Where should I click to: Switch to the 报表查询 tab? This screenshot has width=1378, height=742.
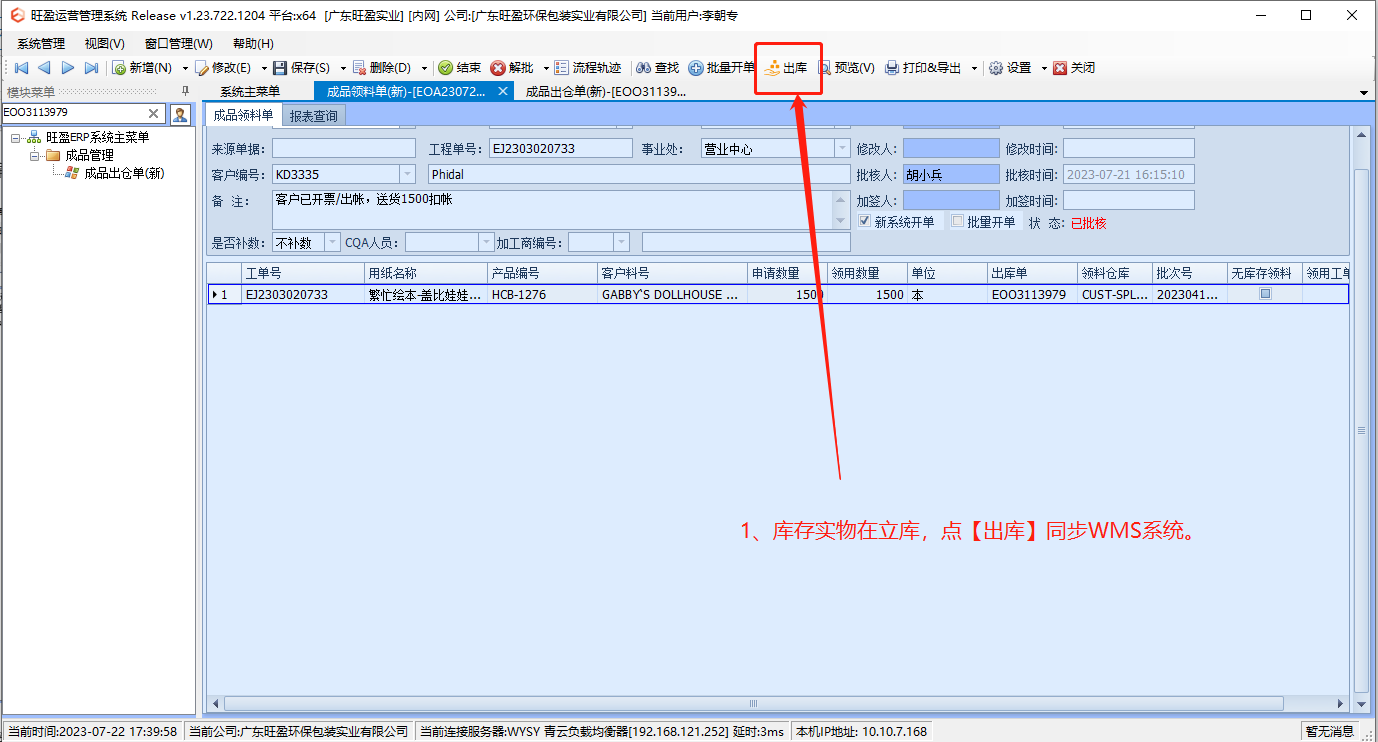coord(314,115)
